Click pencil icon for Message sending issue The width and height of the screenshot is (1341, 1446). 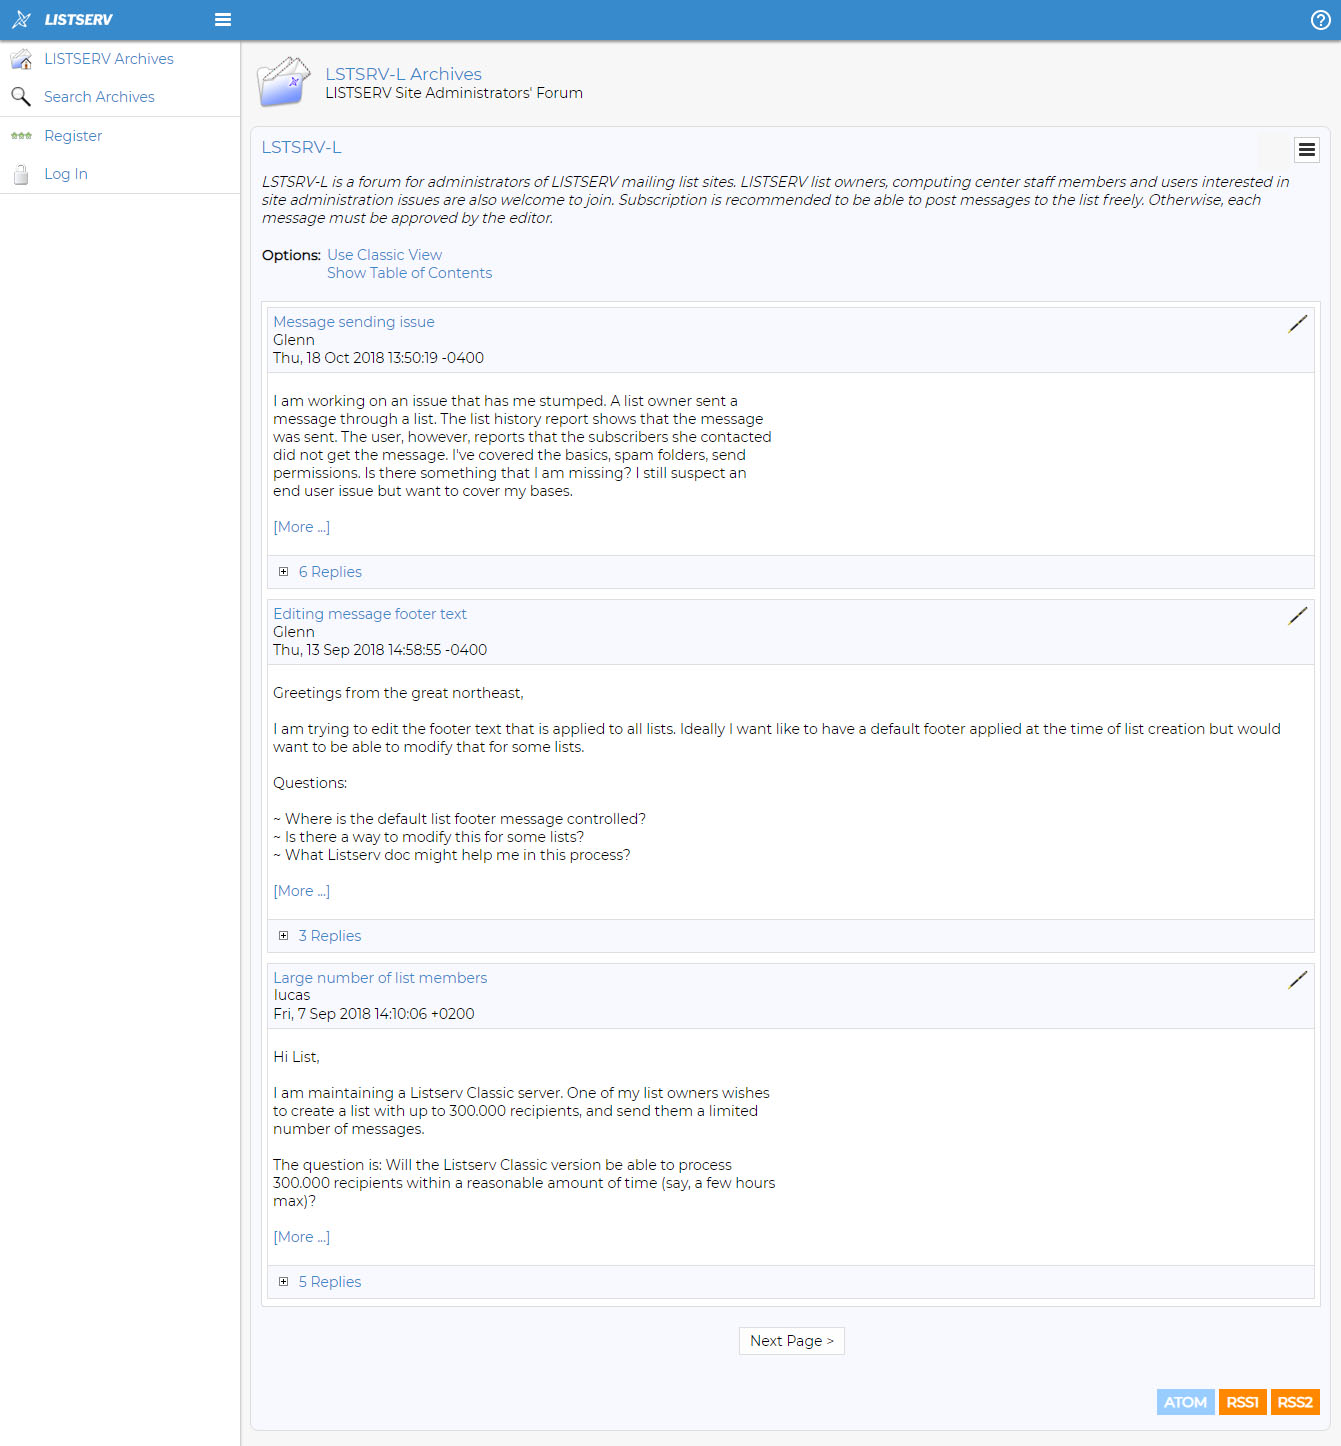[x=1298, y=323]
